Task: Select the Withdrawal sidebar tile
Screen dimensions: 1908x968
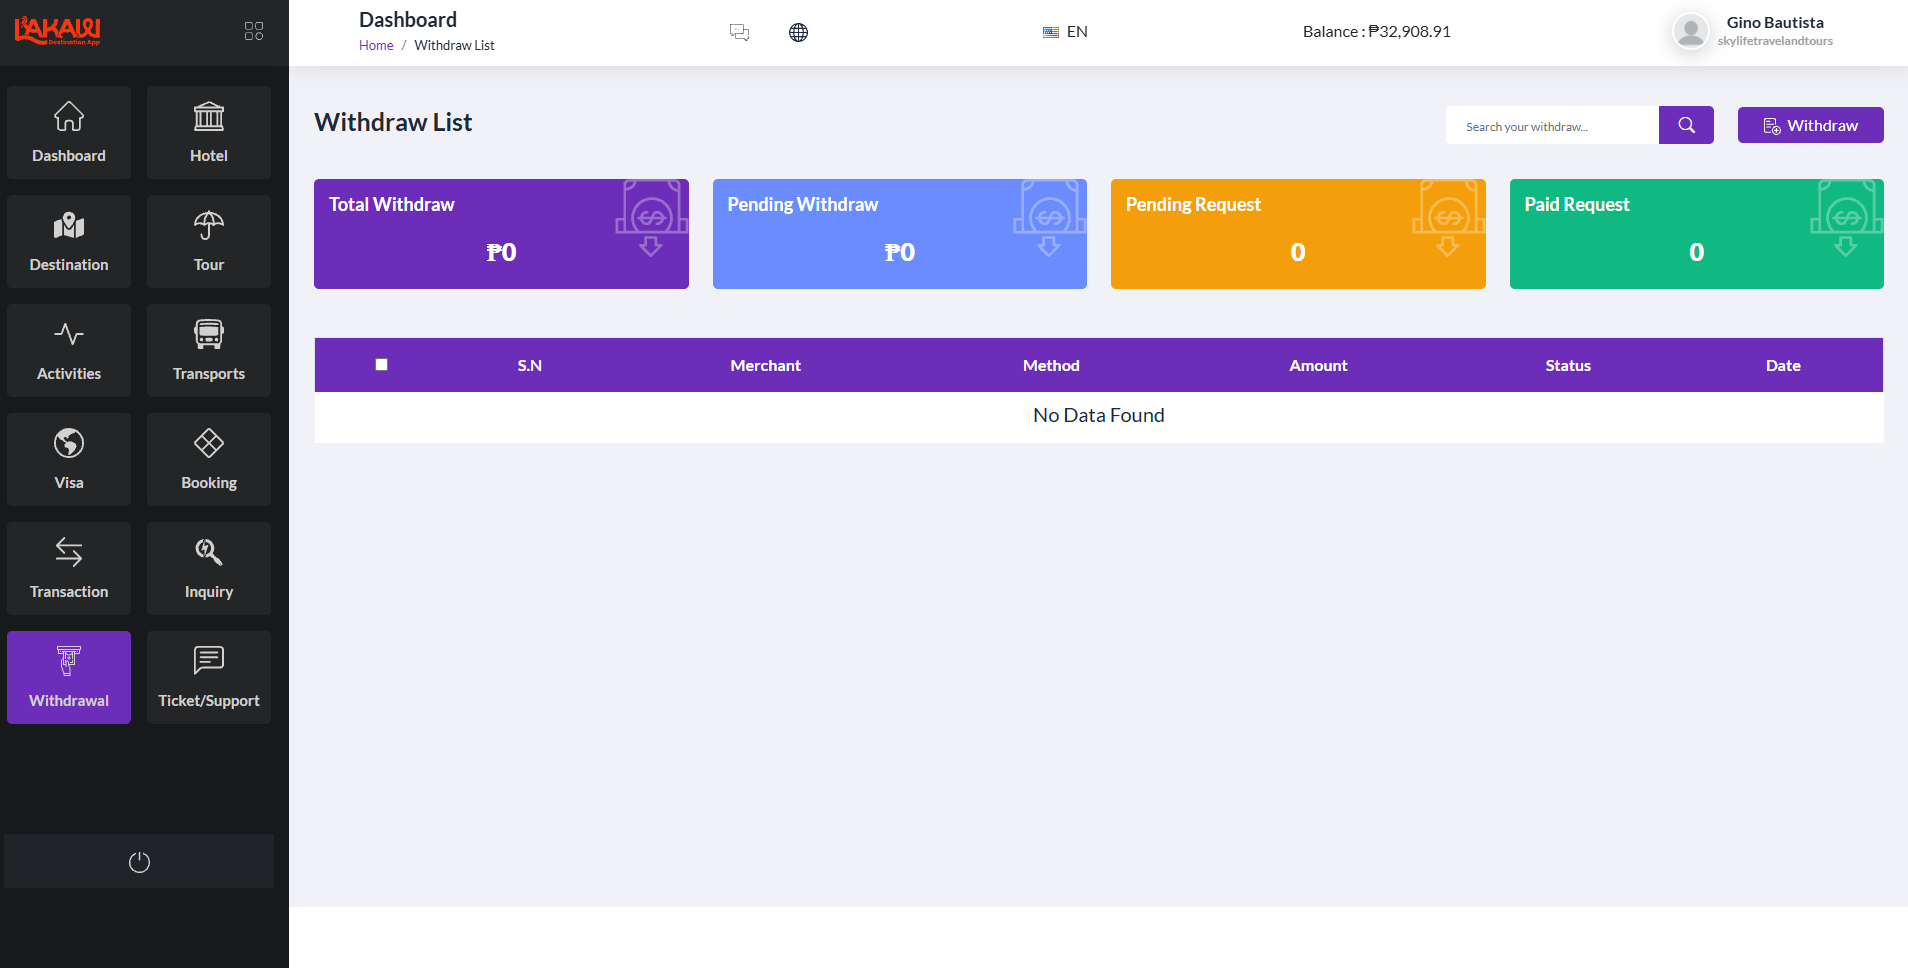Action: pyautogui.click(x=69, y=677)
